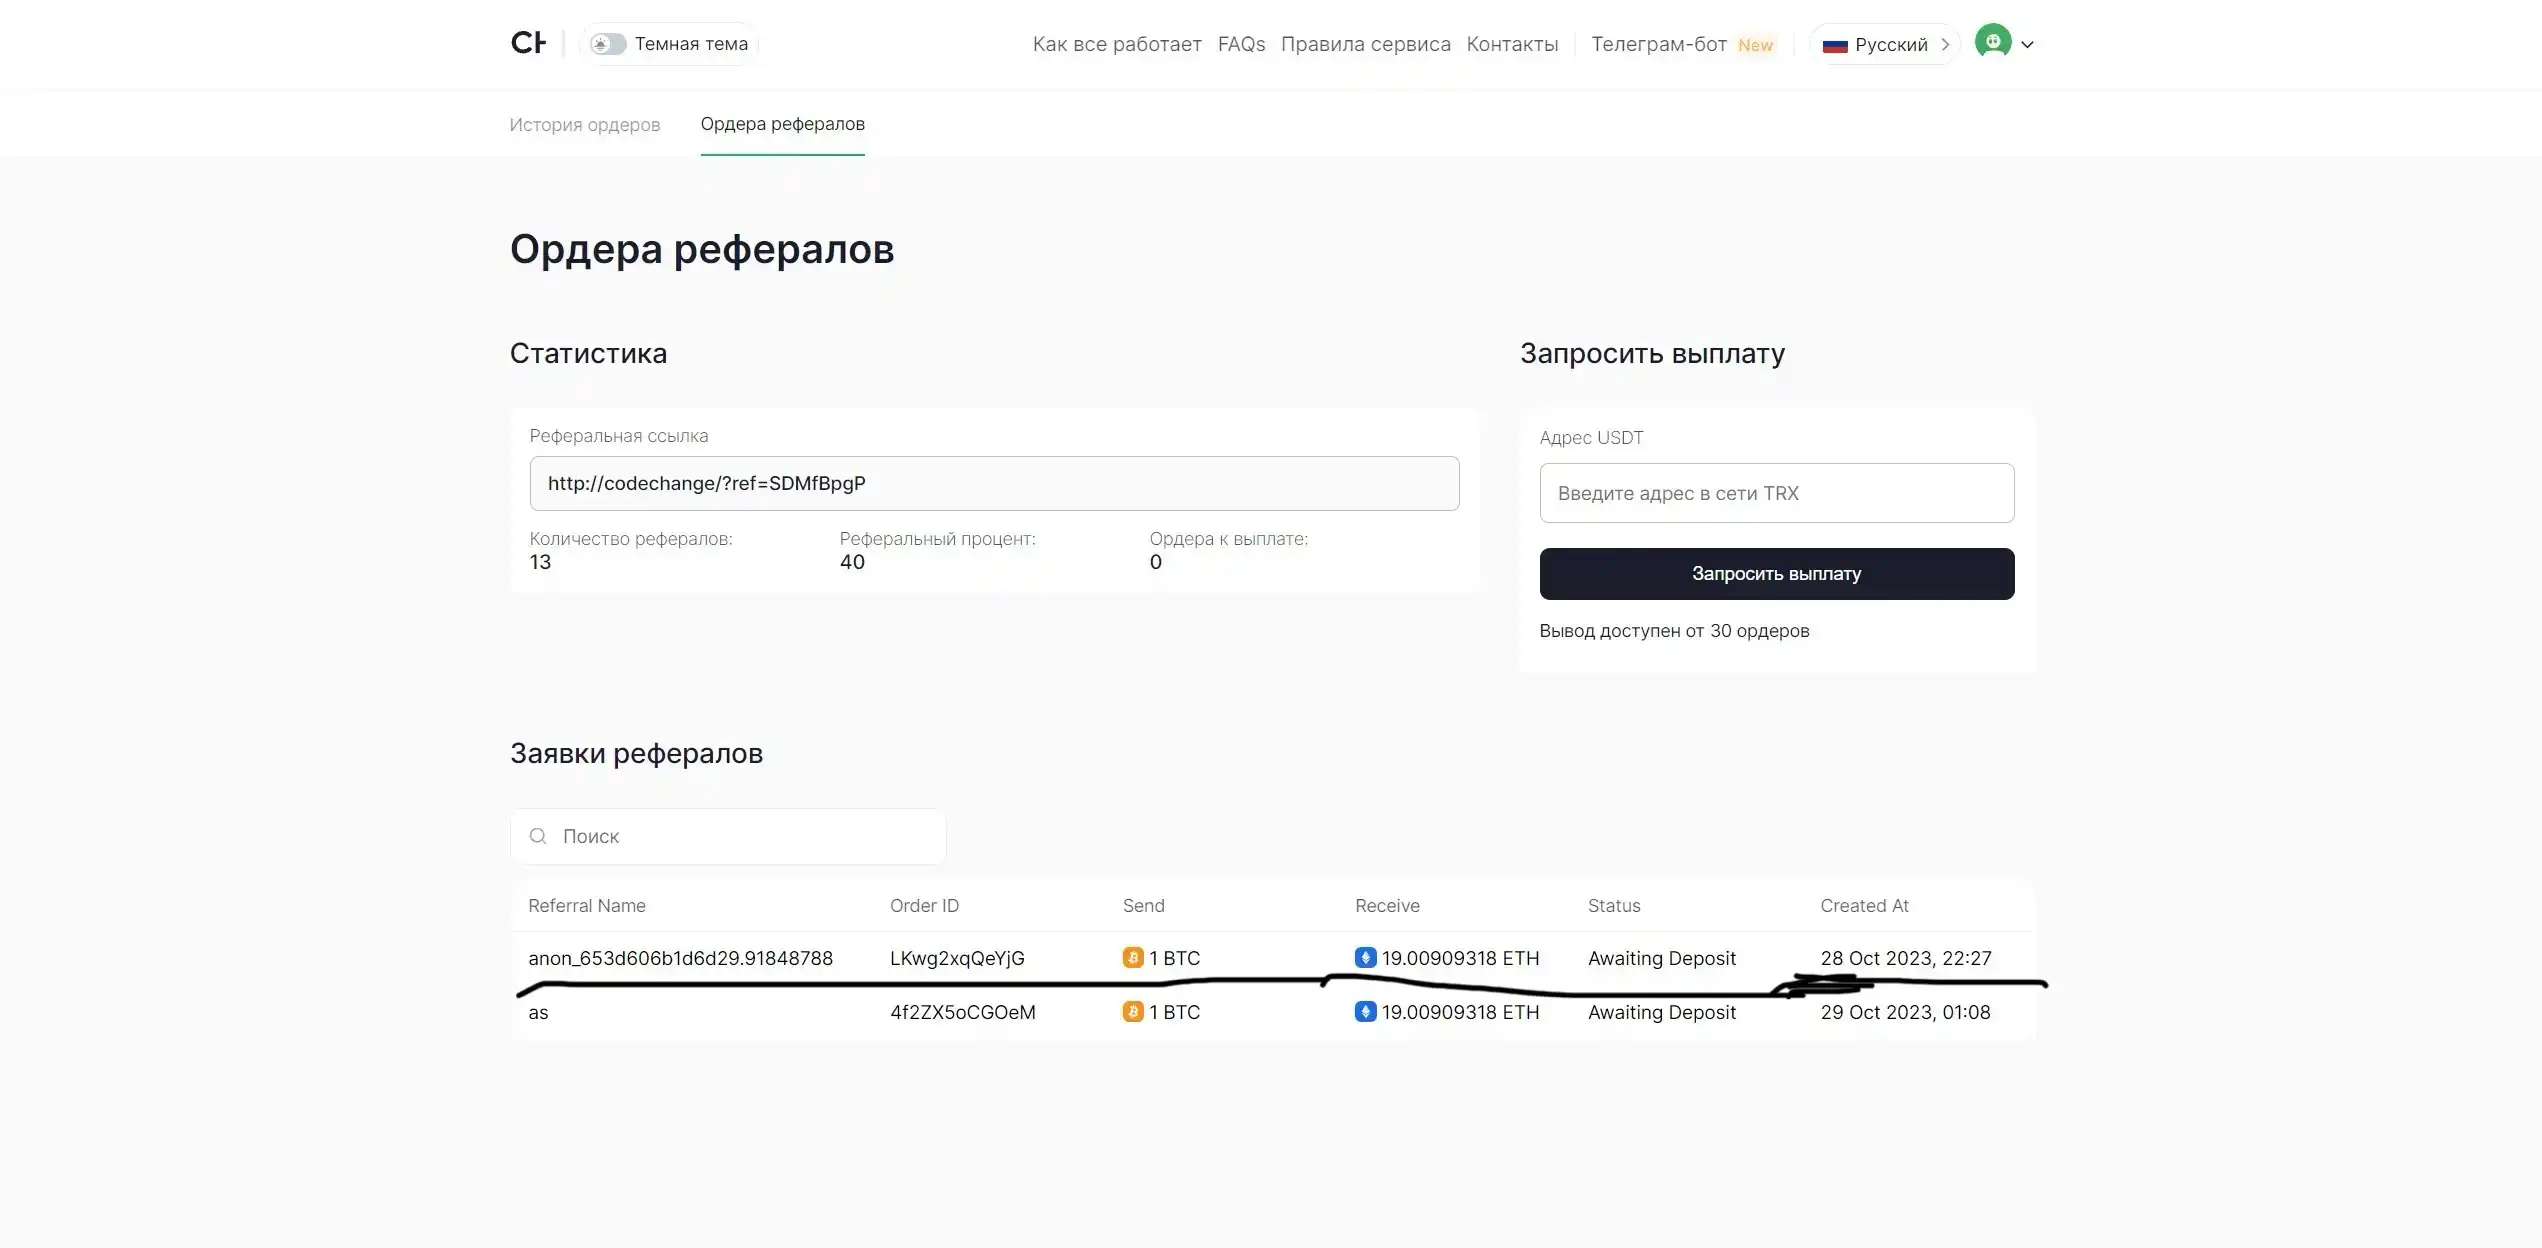The width and height of the screenshot is (2542, 1248).
Task: Click the Order ID column header
Action: (x=924, y=905)
